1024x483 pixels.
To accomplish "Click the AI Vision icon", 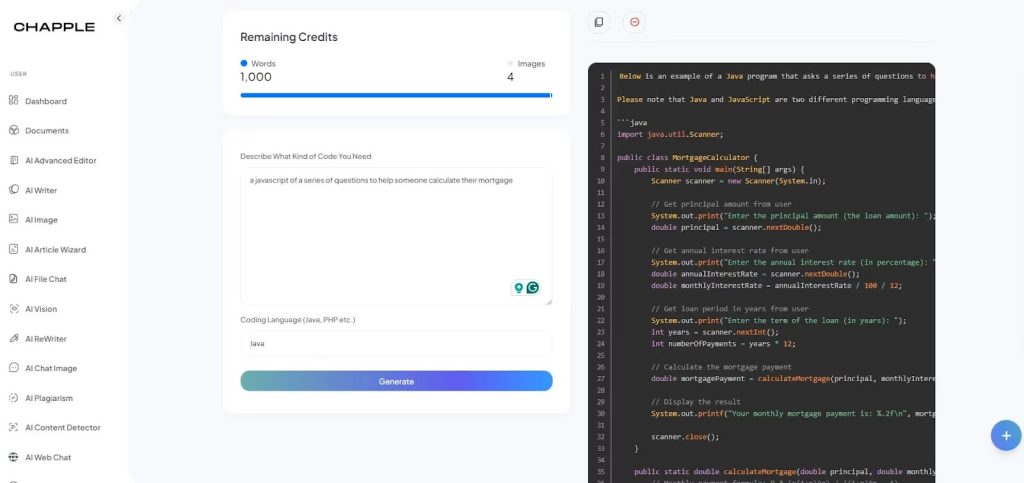I will pos(14,309).
